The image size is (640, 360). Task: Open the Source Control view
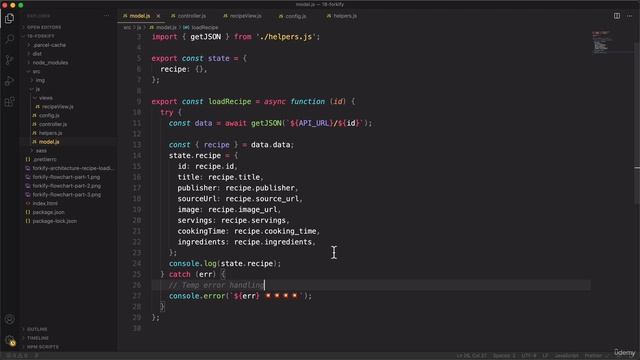pos(9,60)
